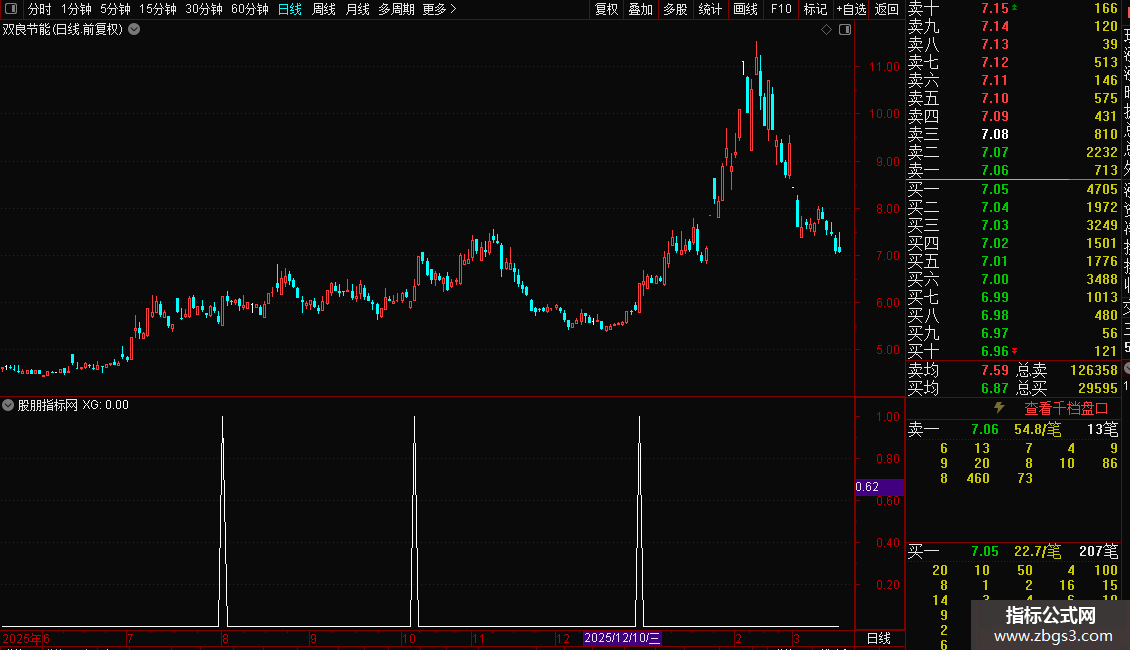The image size is (1130, 650).
Task: Toggle the left sidebar panel icon
Action: click(11, 9)
